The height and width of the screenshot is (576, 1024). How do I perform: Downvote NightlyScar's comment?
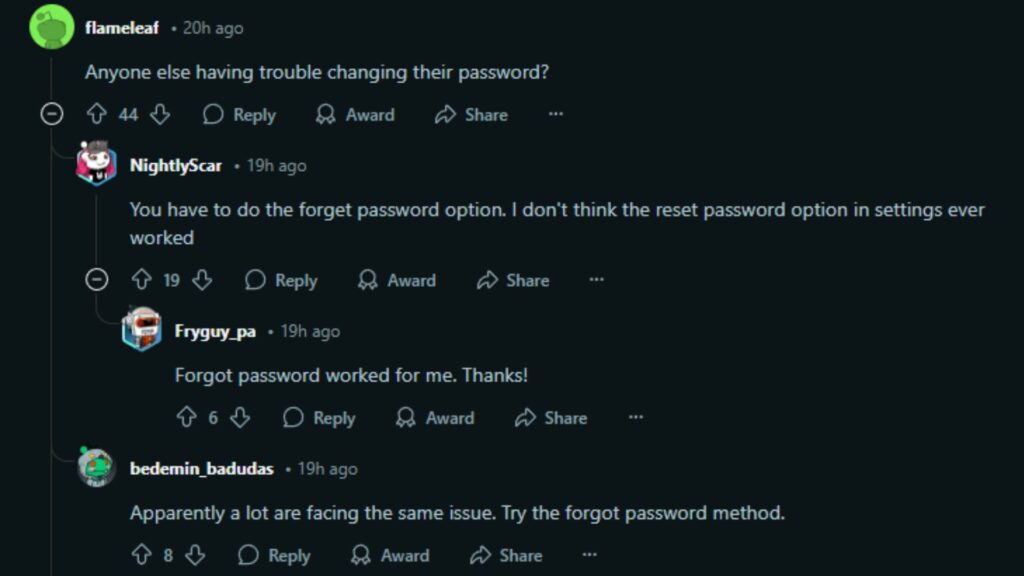click(x=201, y=281)
